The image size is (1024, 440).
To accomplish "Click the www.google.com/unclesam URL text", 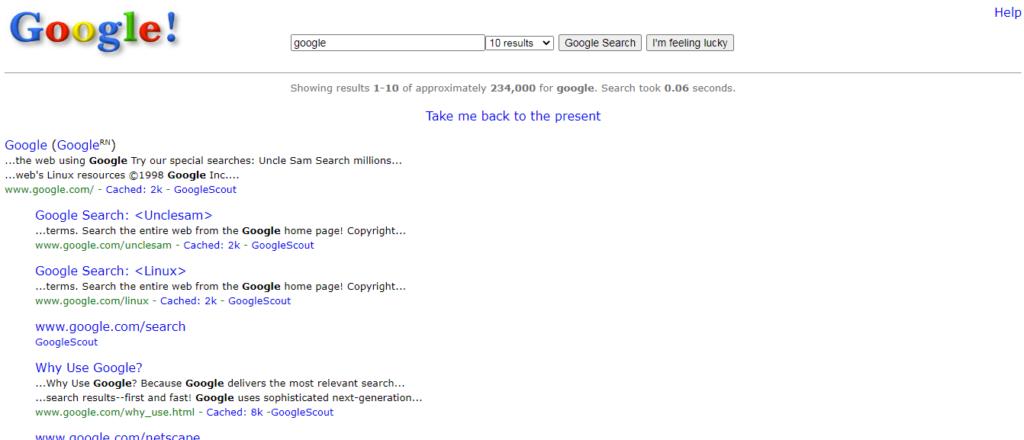I will pyautogui.click(x=103, y=245).
